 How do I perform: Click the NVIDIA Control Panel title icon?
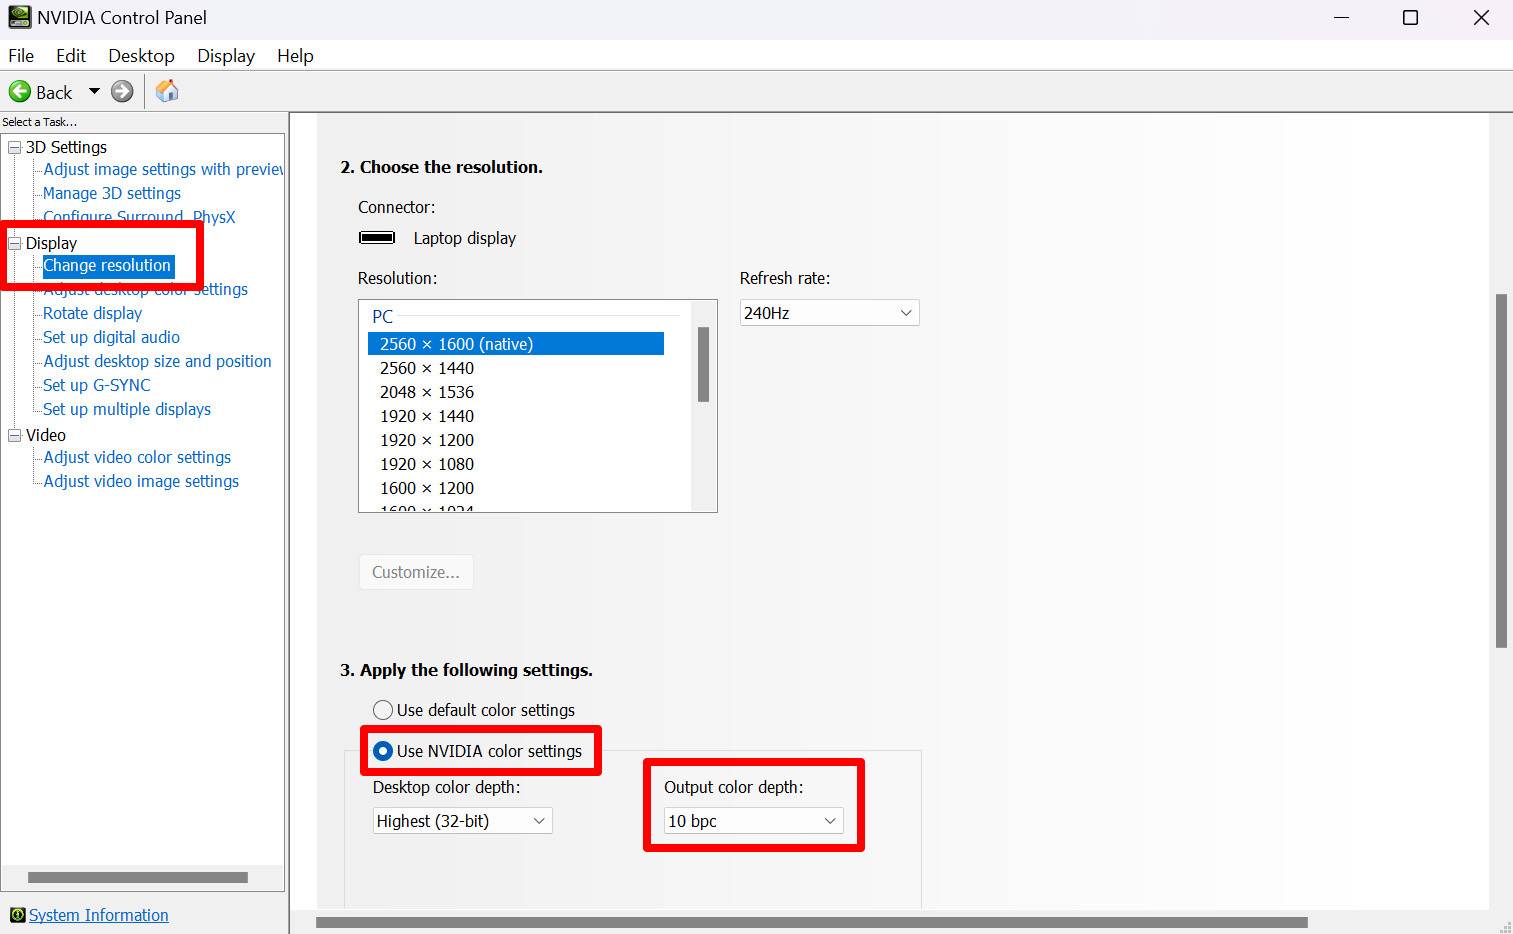19,17
